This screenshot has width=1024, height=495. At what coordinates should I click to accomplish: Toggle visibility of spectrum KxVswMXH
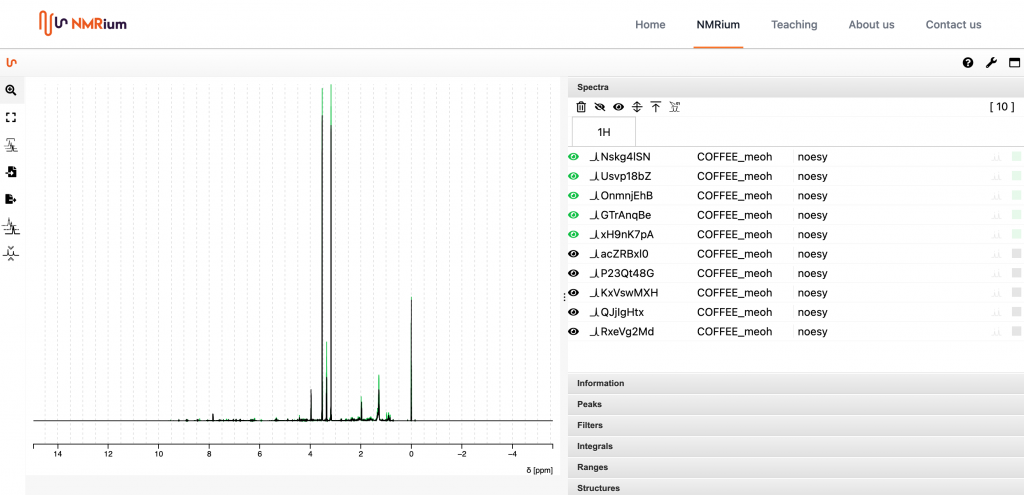pos(573,293)
